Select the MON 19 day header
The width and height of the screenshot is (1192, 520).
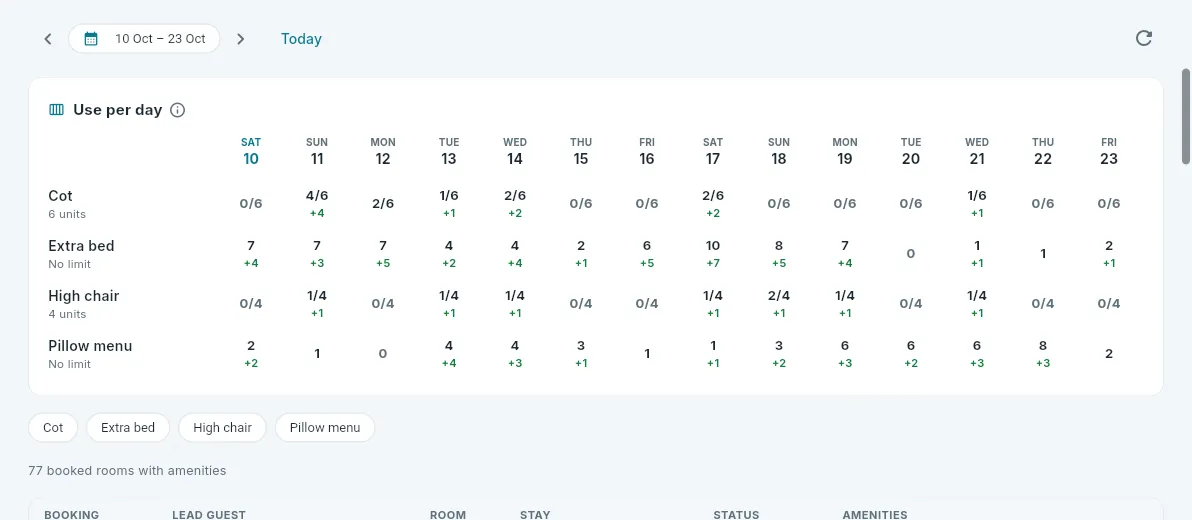845,151
